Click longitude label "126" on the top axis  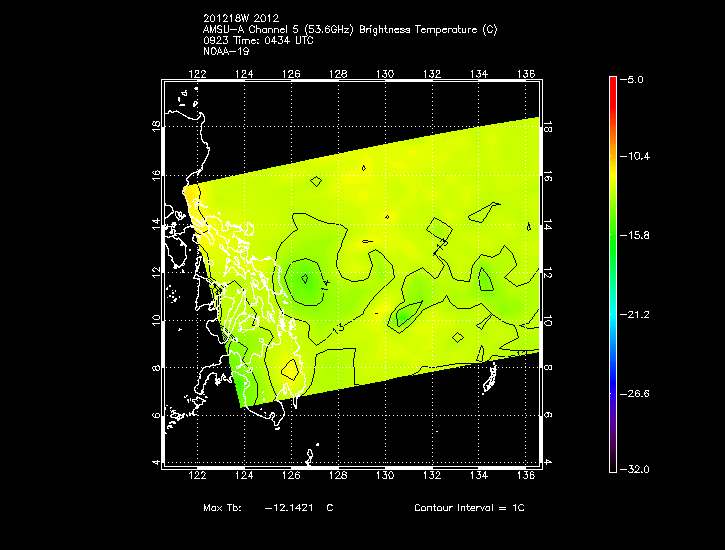click(x=291, y=74)
